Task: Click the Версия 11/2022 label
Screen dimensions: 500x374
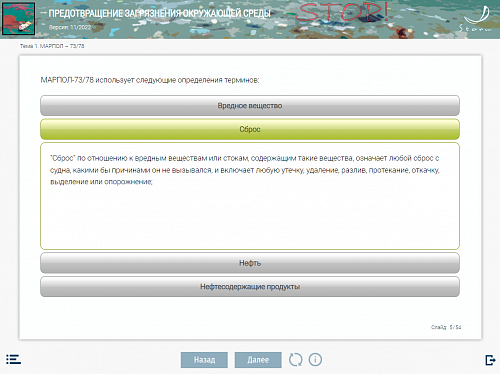Action: click(70, 27)
